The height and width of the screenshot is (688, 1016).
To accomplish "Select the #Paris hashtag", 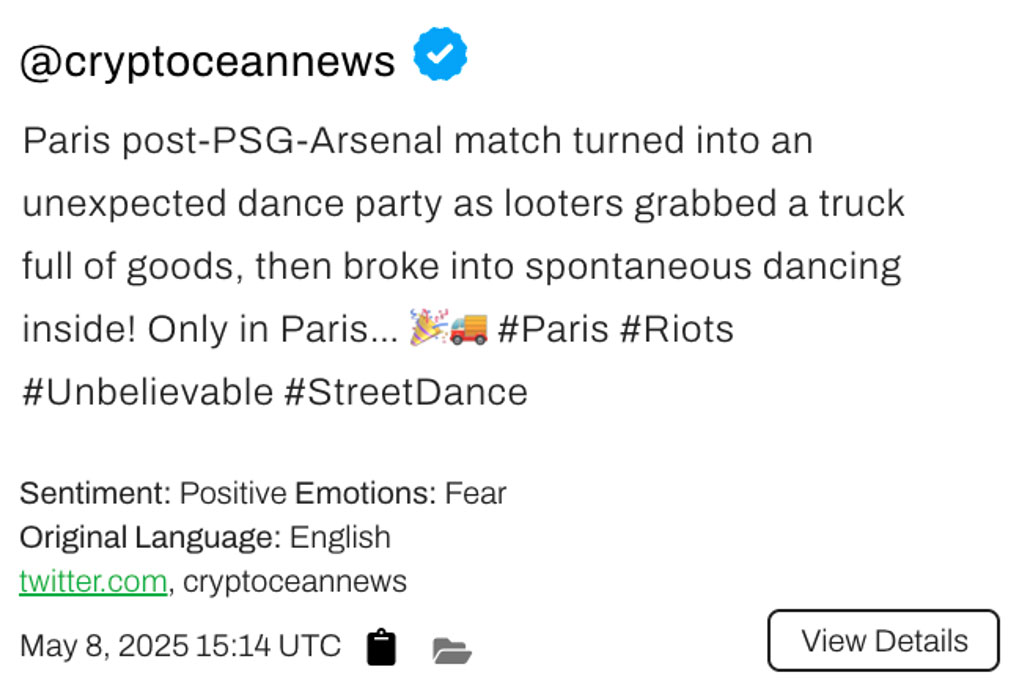I will [553, 329].
